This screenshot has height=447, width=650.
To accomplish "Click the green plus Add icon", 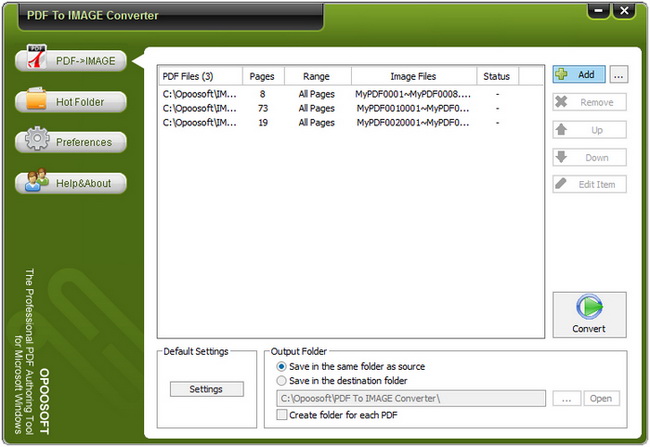I will tap(563, 75).
